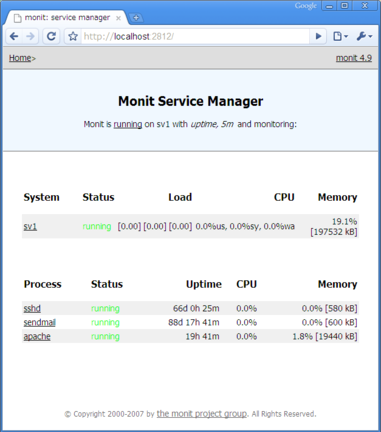Click the sshd uptime 66d 0h 25m
The width and height of the screenshot is (381, 432).
point(196,308)
